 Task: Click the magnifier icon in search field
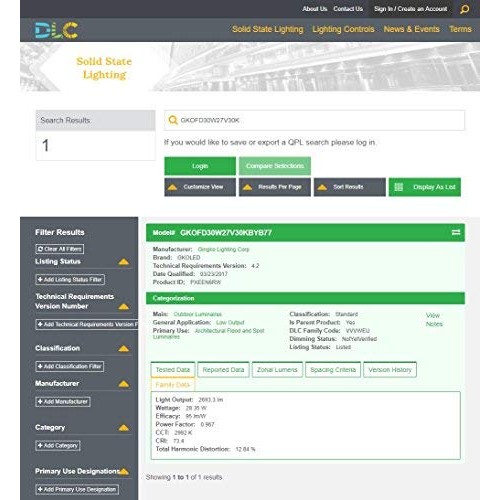pyautogui.click(x=173, y=120)
